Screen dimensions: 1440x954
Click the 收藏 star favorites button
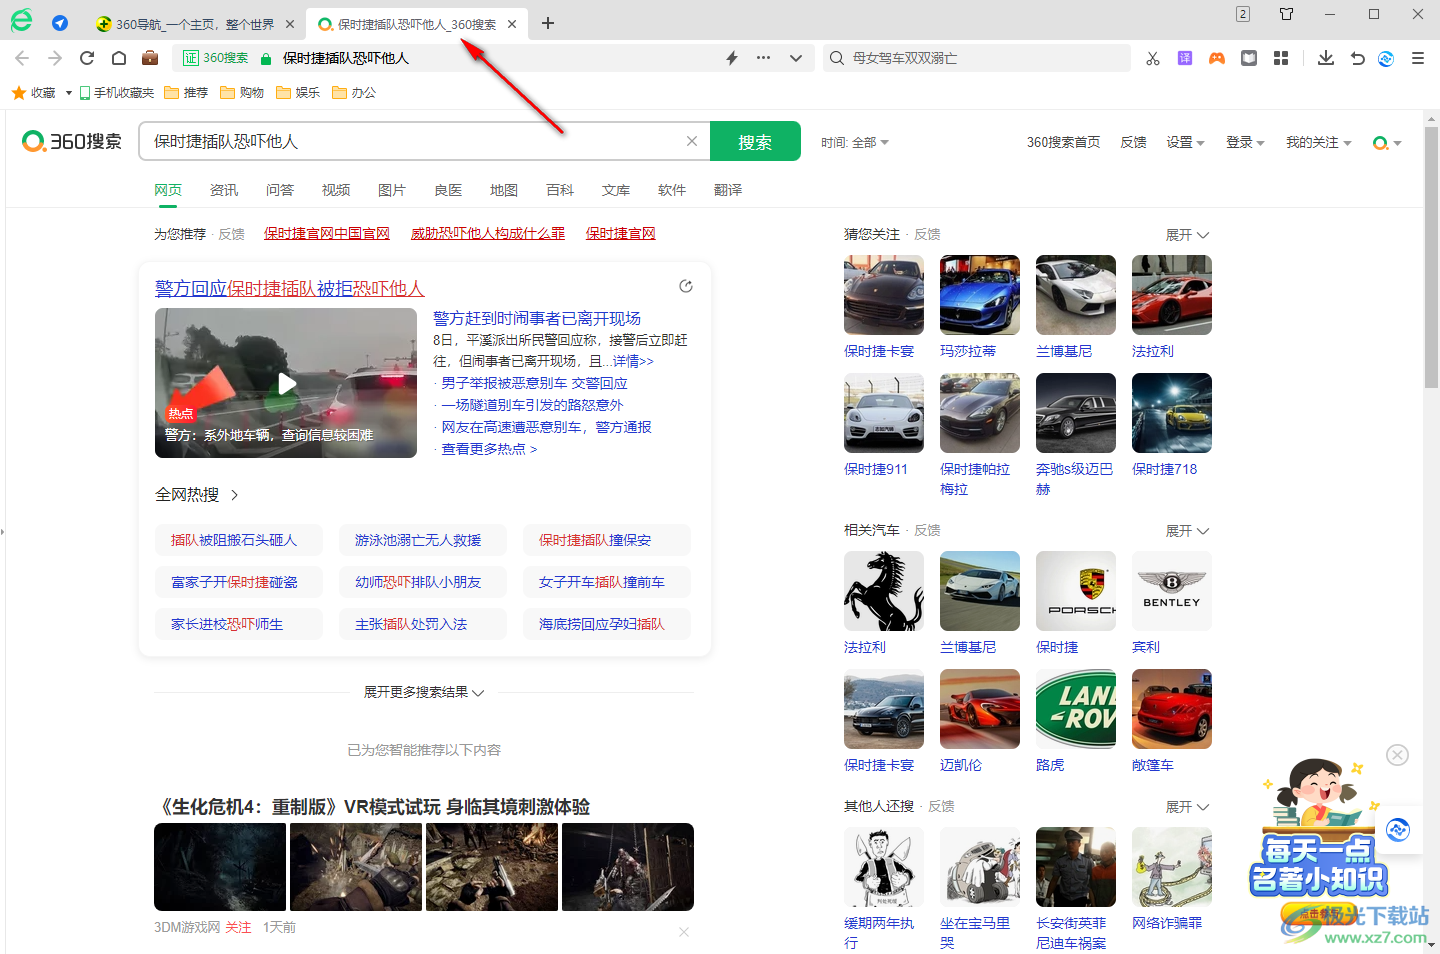click(x=34, y=92)
